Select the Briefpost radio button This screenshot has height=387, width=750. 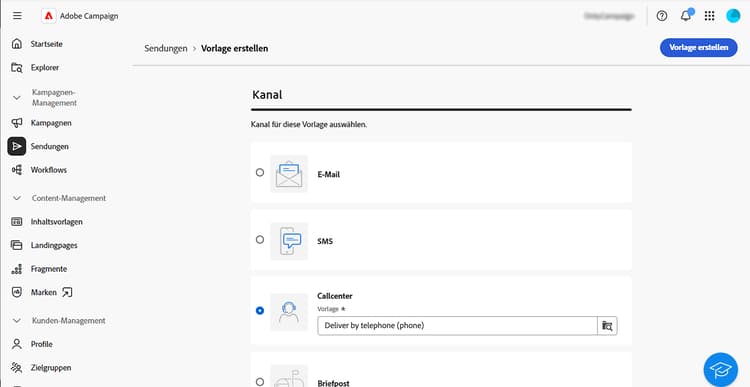(x=260, y=382)
